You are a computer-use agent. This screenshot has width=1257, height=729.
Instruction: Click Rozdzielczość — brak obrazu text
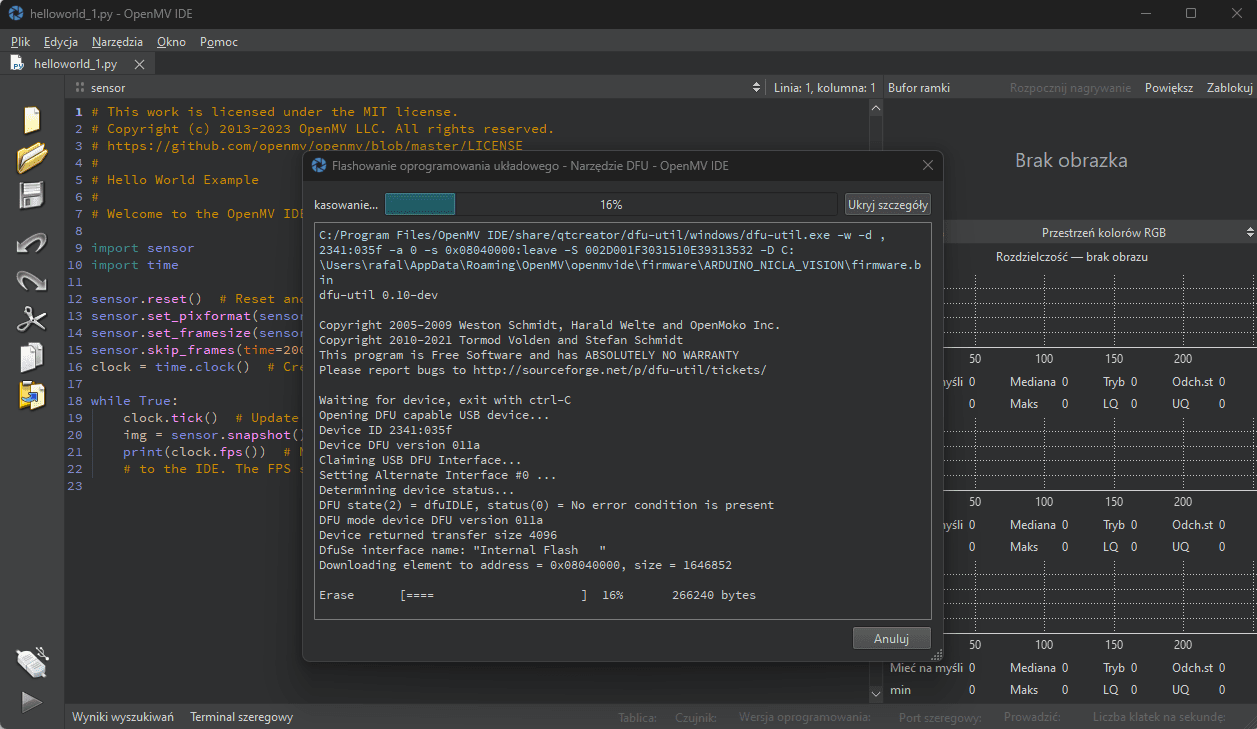(1071, 257)
